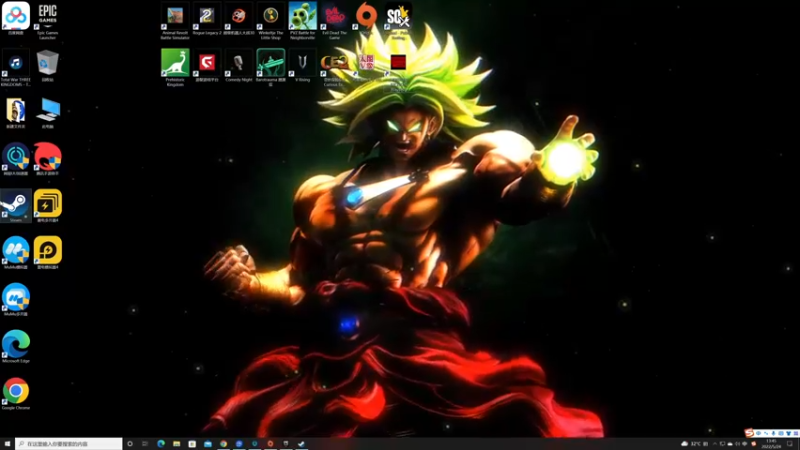Open Cortana circle on the taskbar
Screen dimensions: 800x450
[130, 444]
